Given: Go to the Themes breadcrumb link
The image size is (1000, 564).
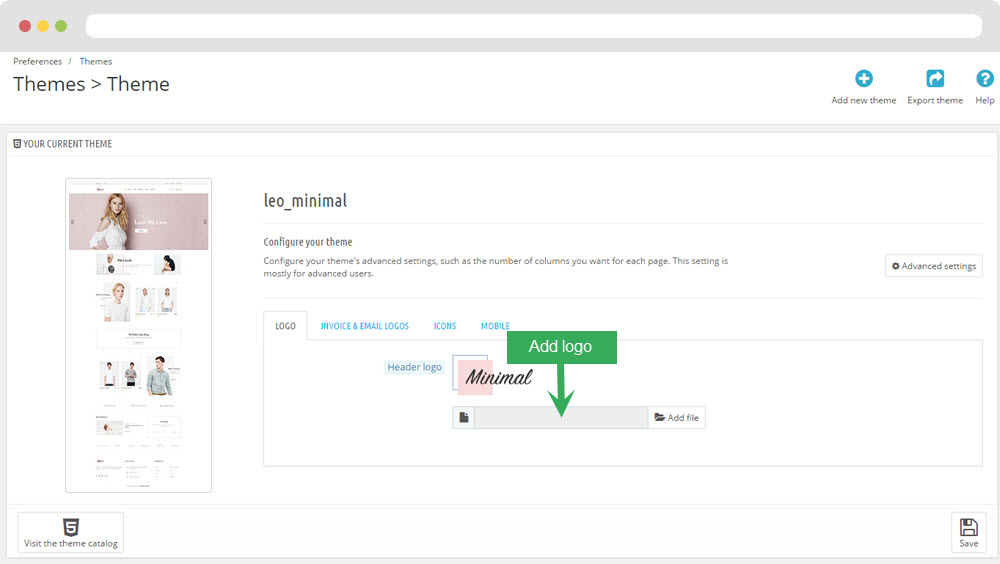Looking at the screenshot, I should coord(96,62).
